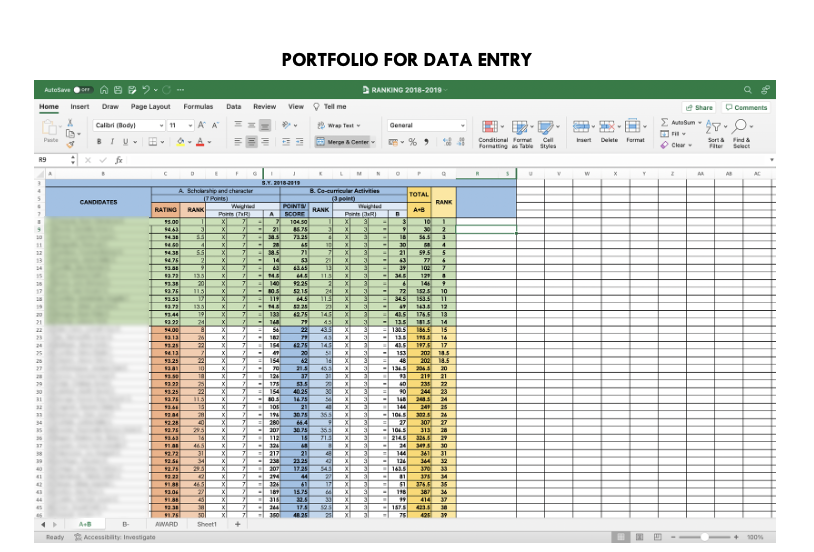The width and height of the screenshot is (814, 552).
Task: Increase font size with larger A
Action: 201,125
